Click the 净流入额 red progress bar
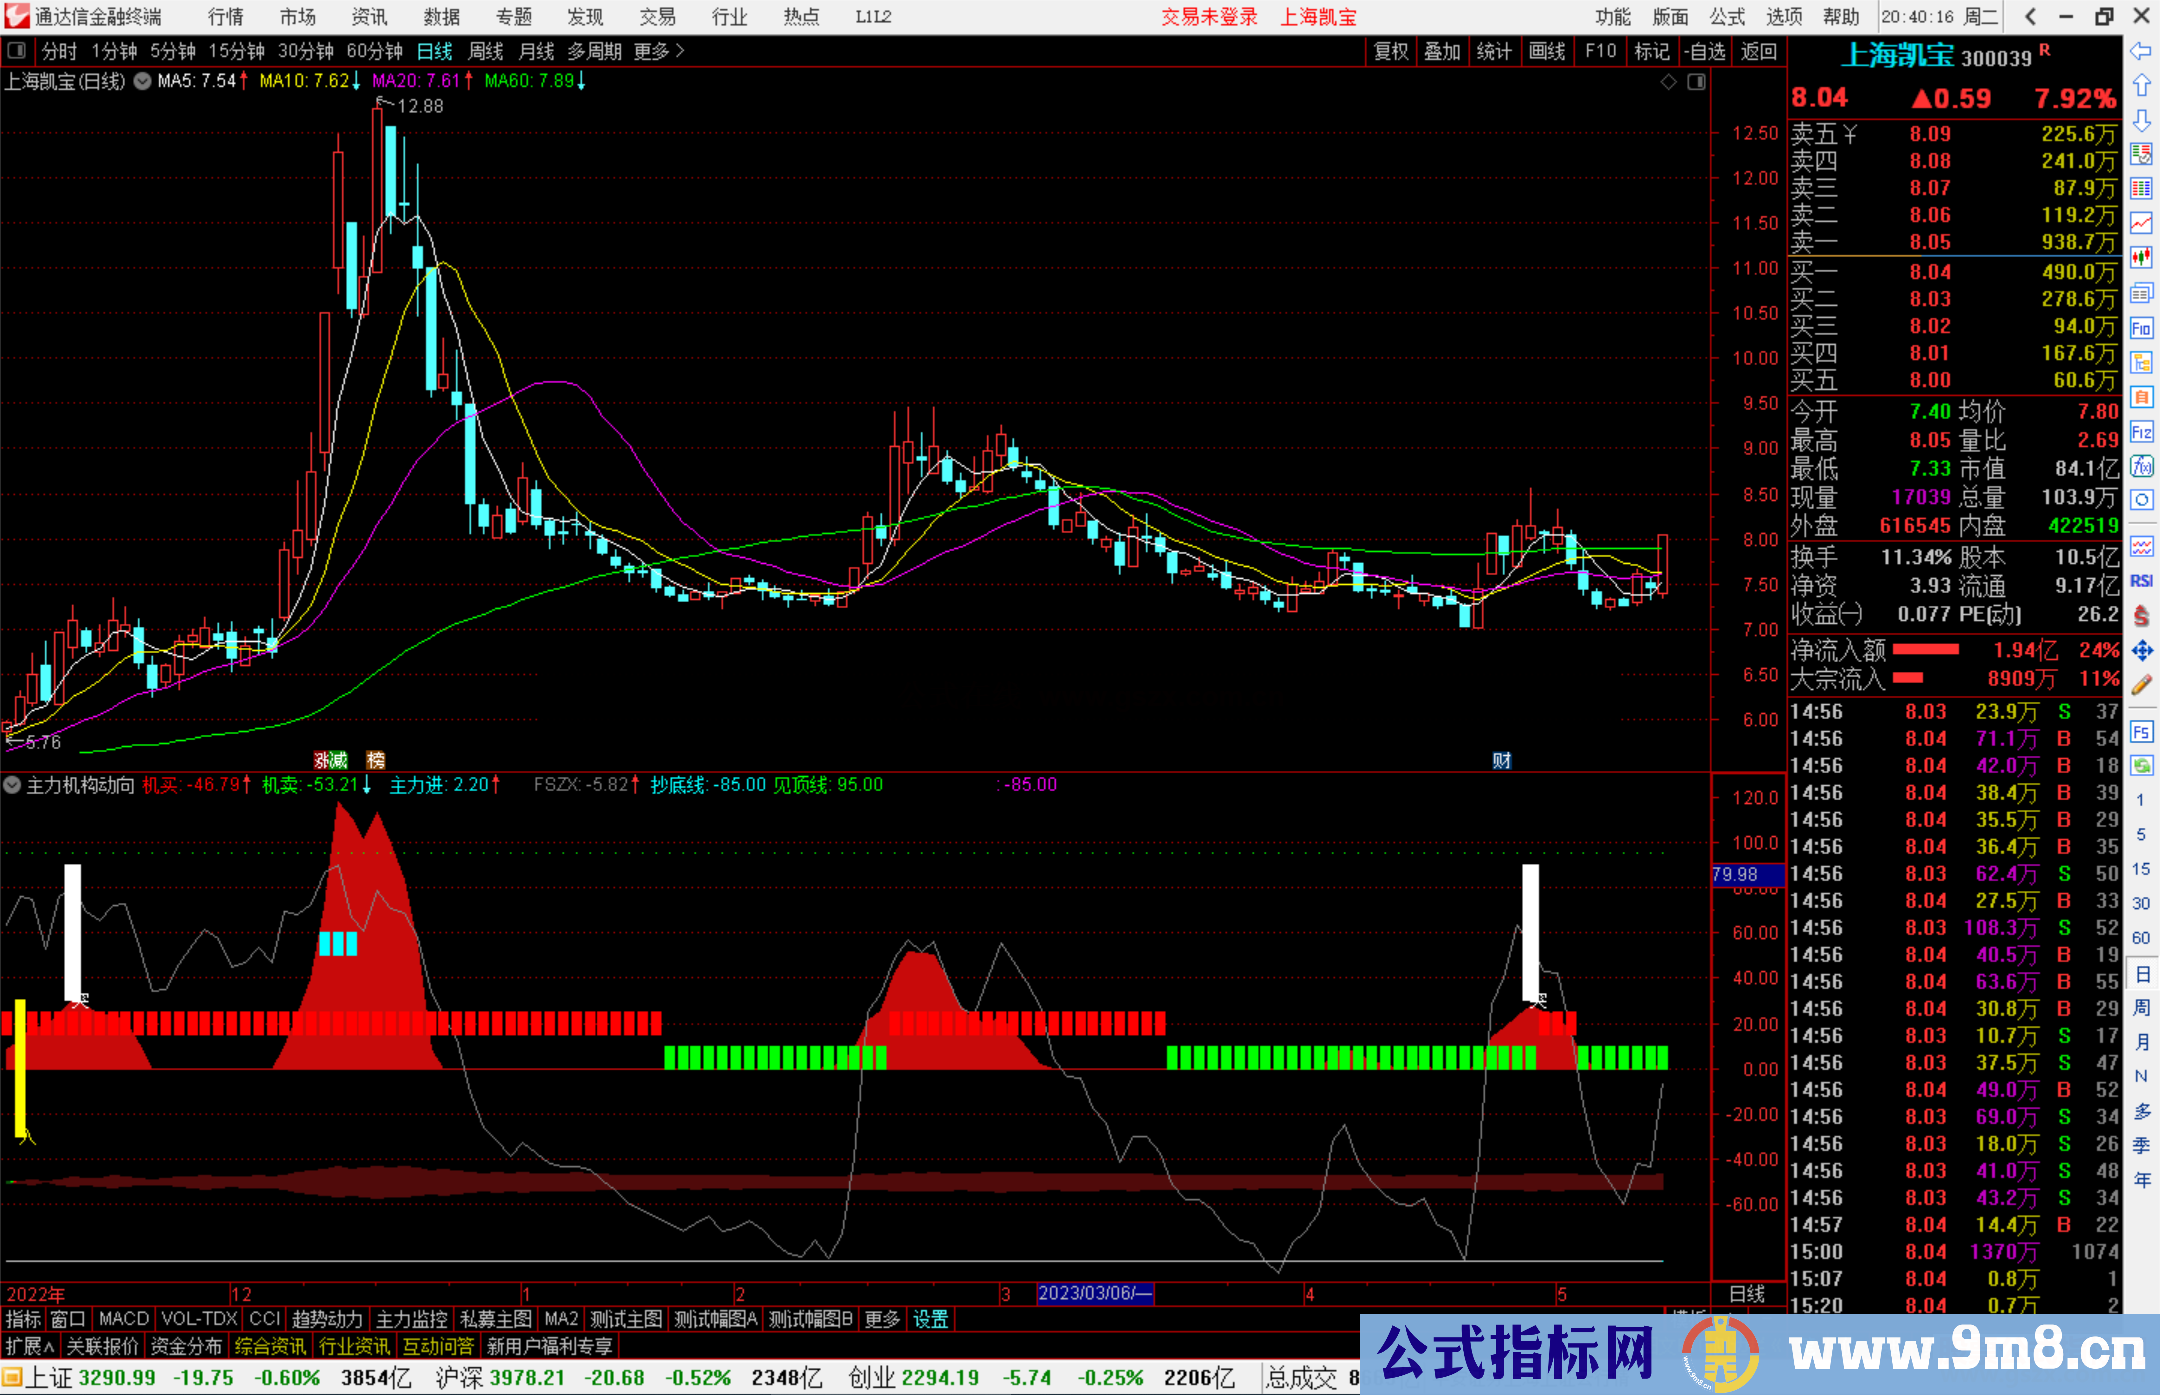 1926,650
